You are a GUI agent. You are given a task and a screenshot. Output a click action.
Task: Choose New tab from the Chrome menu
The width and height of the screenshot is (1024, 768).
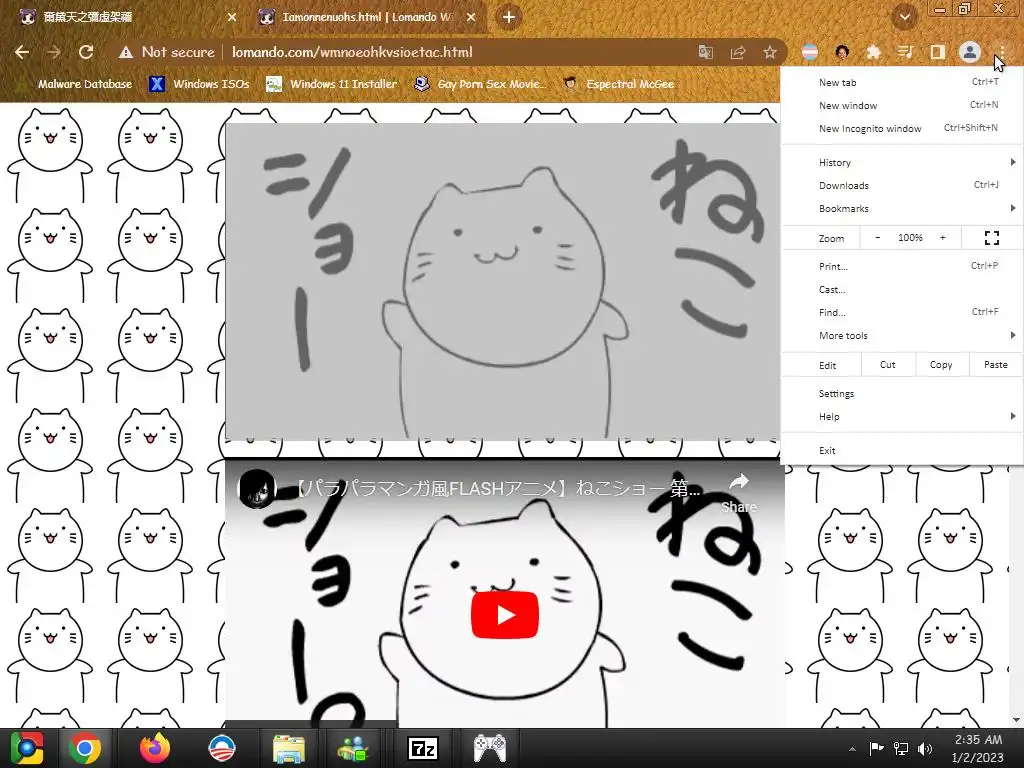click(902, 82)
